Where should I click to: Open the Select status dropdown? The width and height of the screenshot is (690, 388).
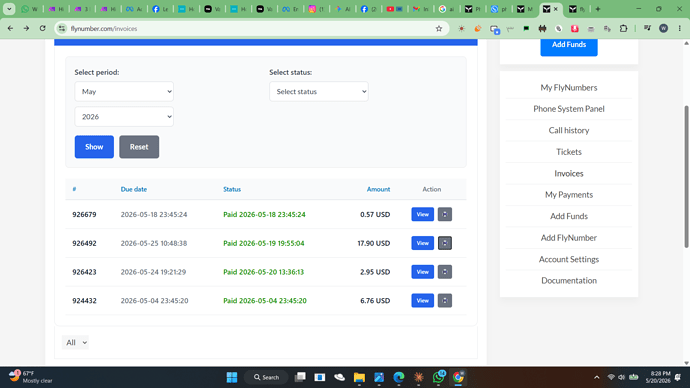point(319,92)
